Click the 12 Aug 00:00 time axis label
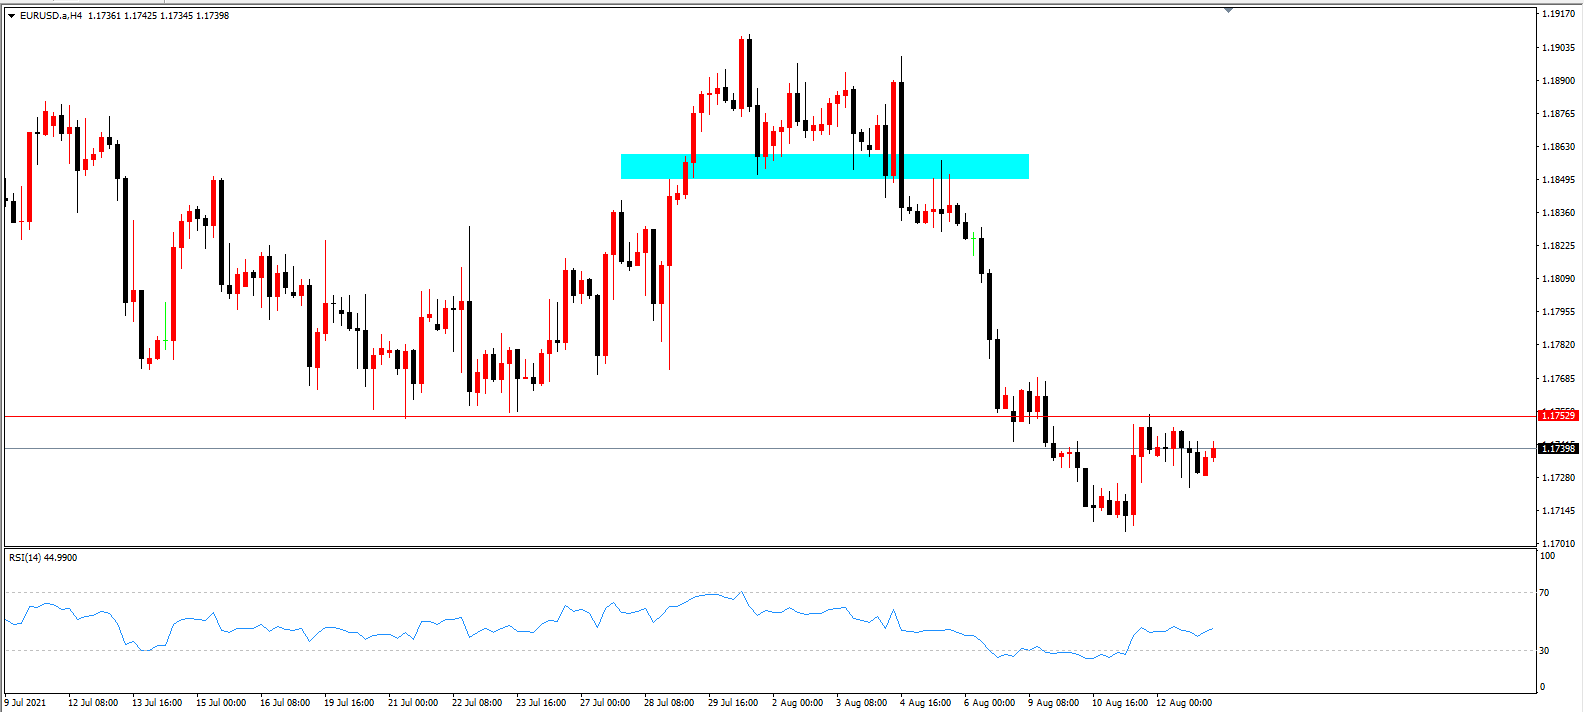The image size is (1584, 712). (1184, 702)
